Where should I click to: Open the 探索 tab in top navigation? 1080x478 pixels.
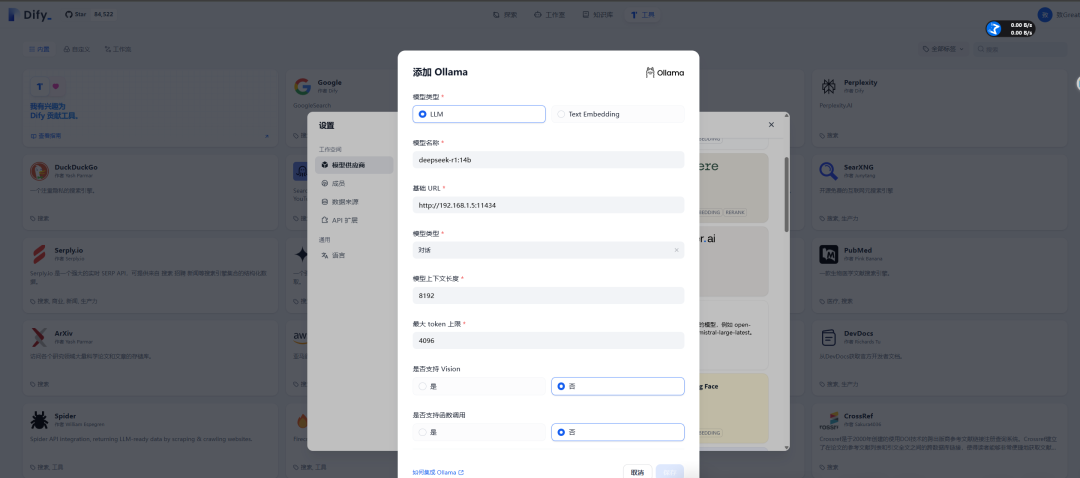click(x=505, y=14)
